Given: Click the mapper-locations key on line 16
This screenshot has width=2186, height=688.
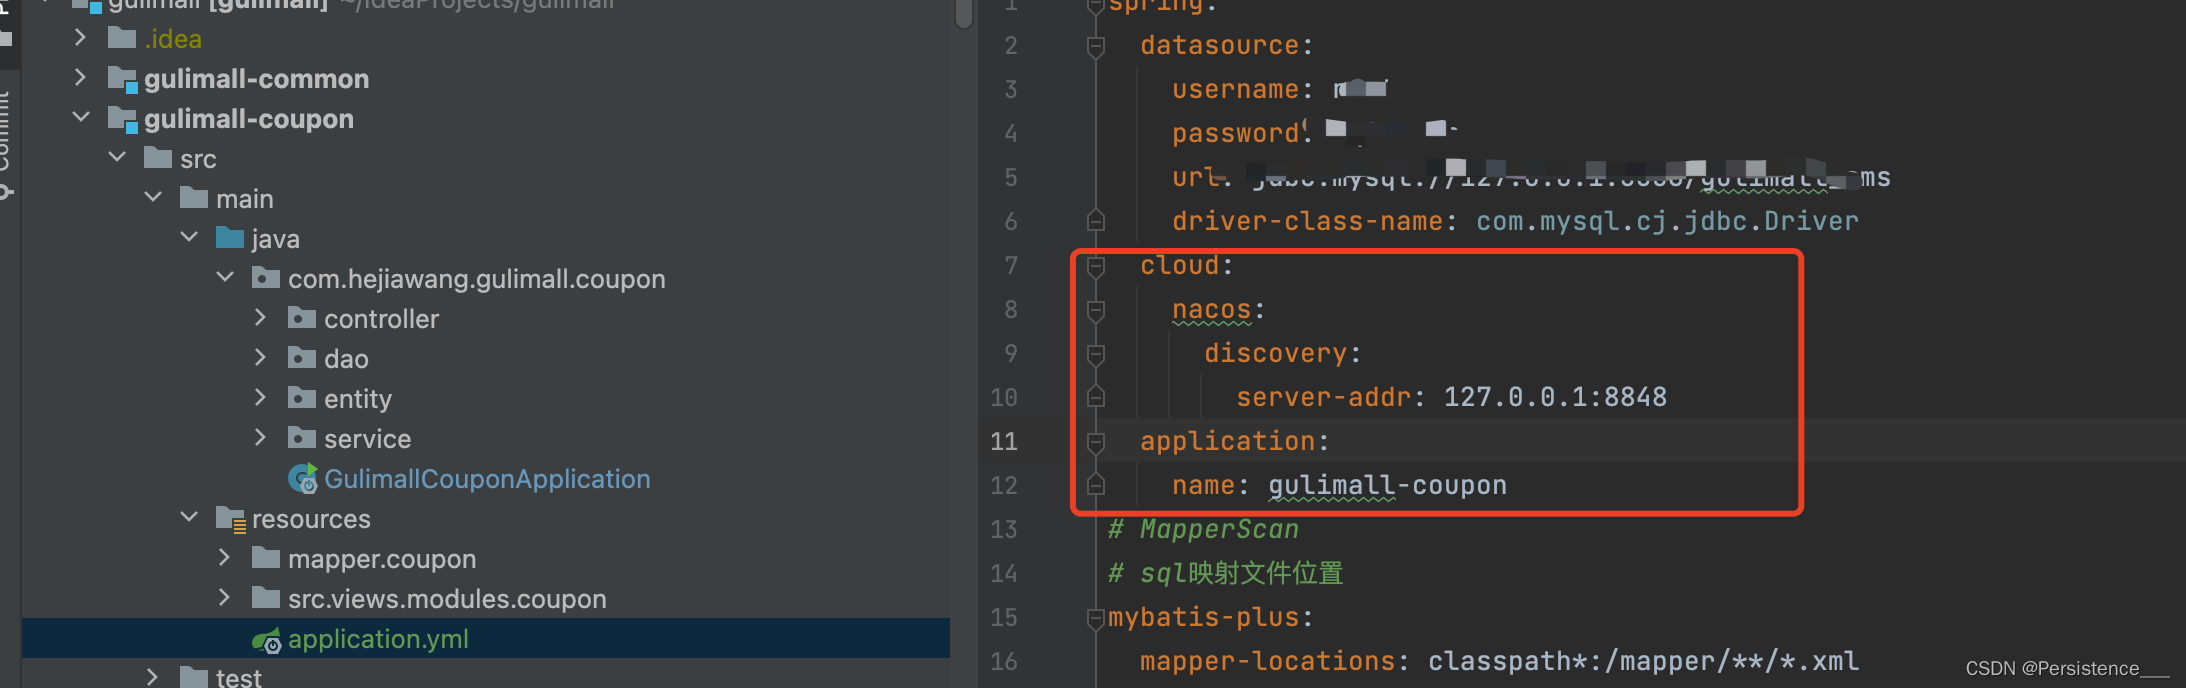Looking at the screenshot, I should click(1267, 661).
